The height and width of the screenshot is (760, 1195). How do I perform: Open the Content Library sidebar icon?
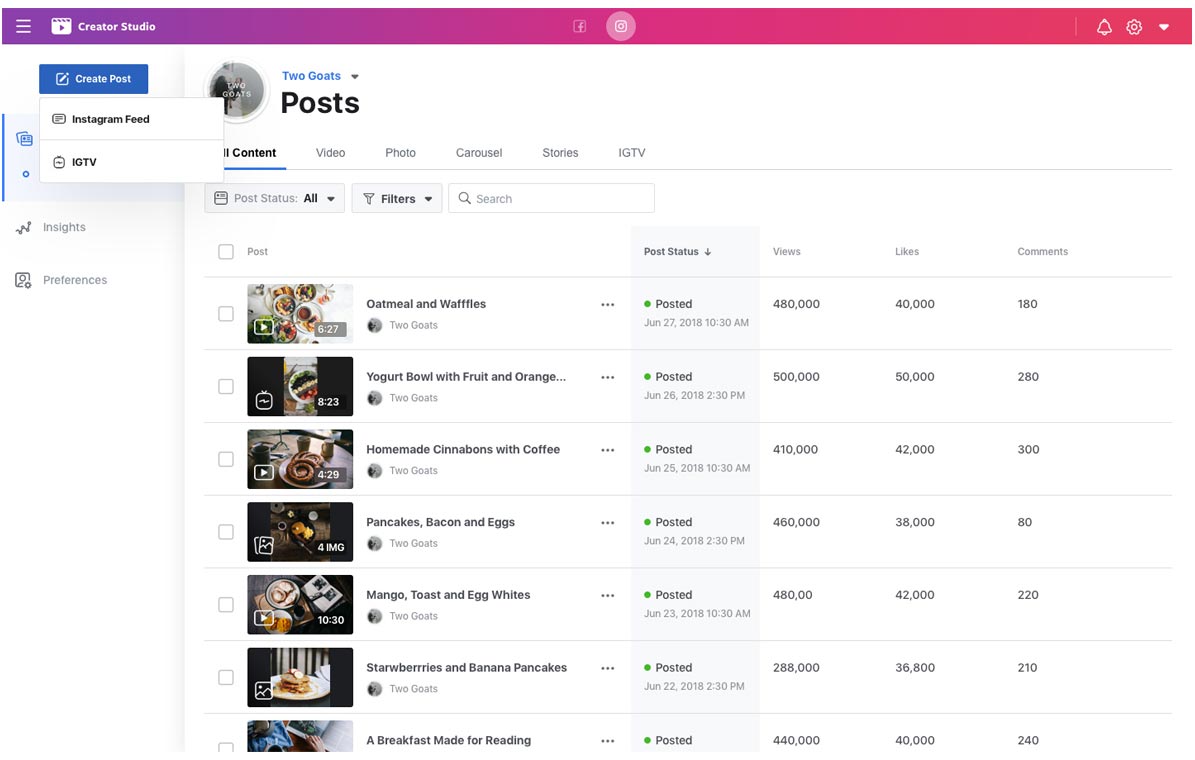pos(24,139)
